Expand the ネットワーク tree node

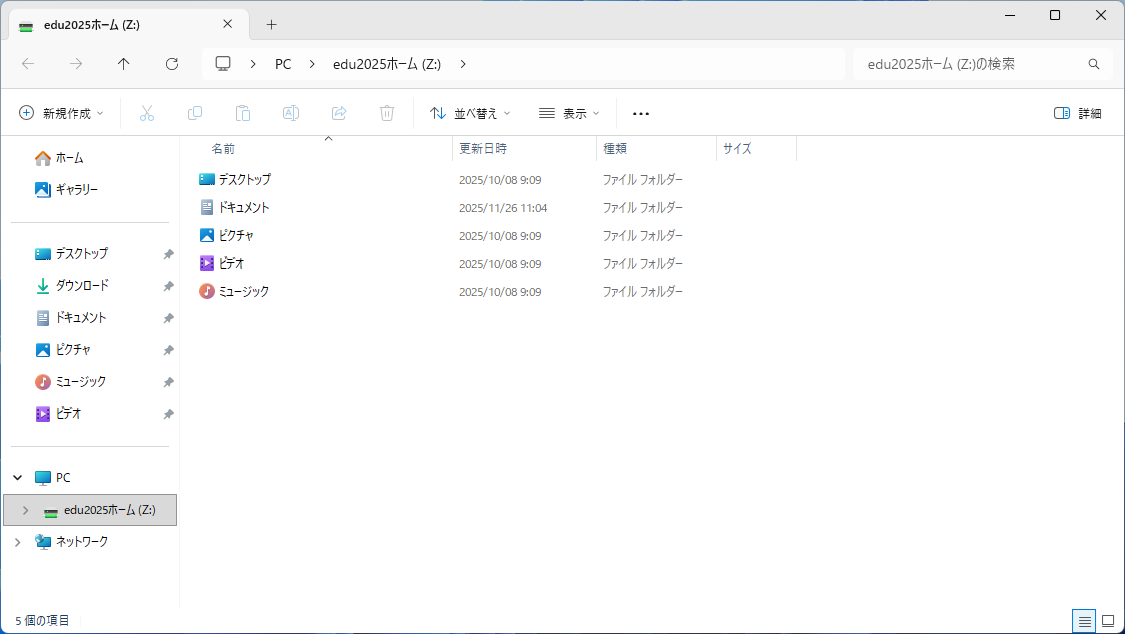[x=17, y=542]
